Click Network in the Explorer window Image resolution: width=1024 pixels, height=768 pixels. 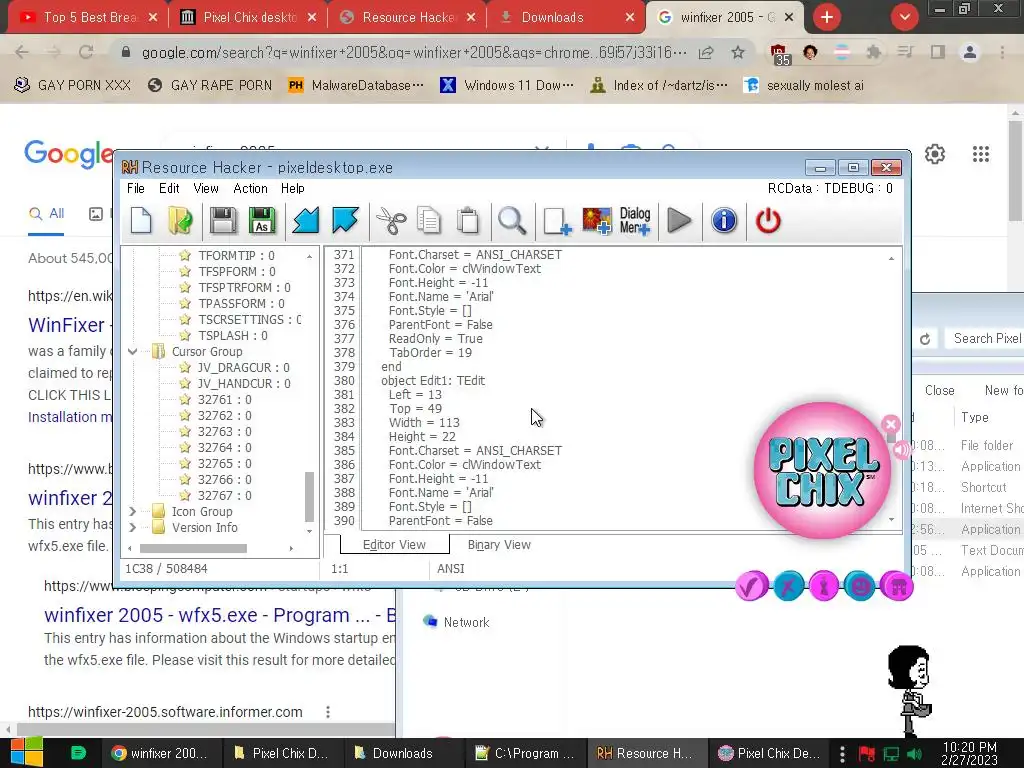[x=466, y=622]
